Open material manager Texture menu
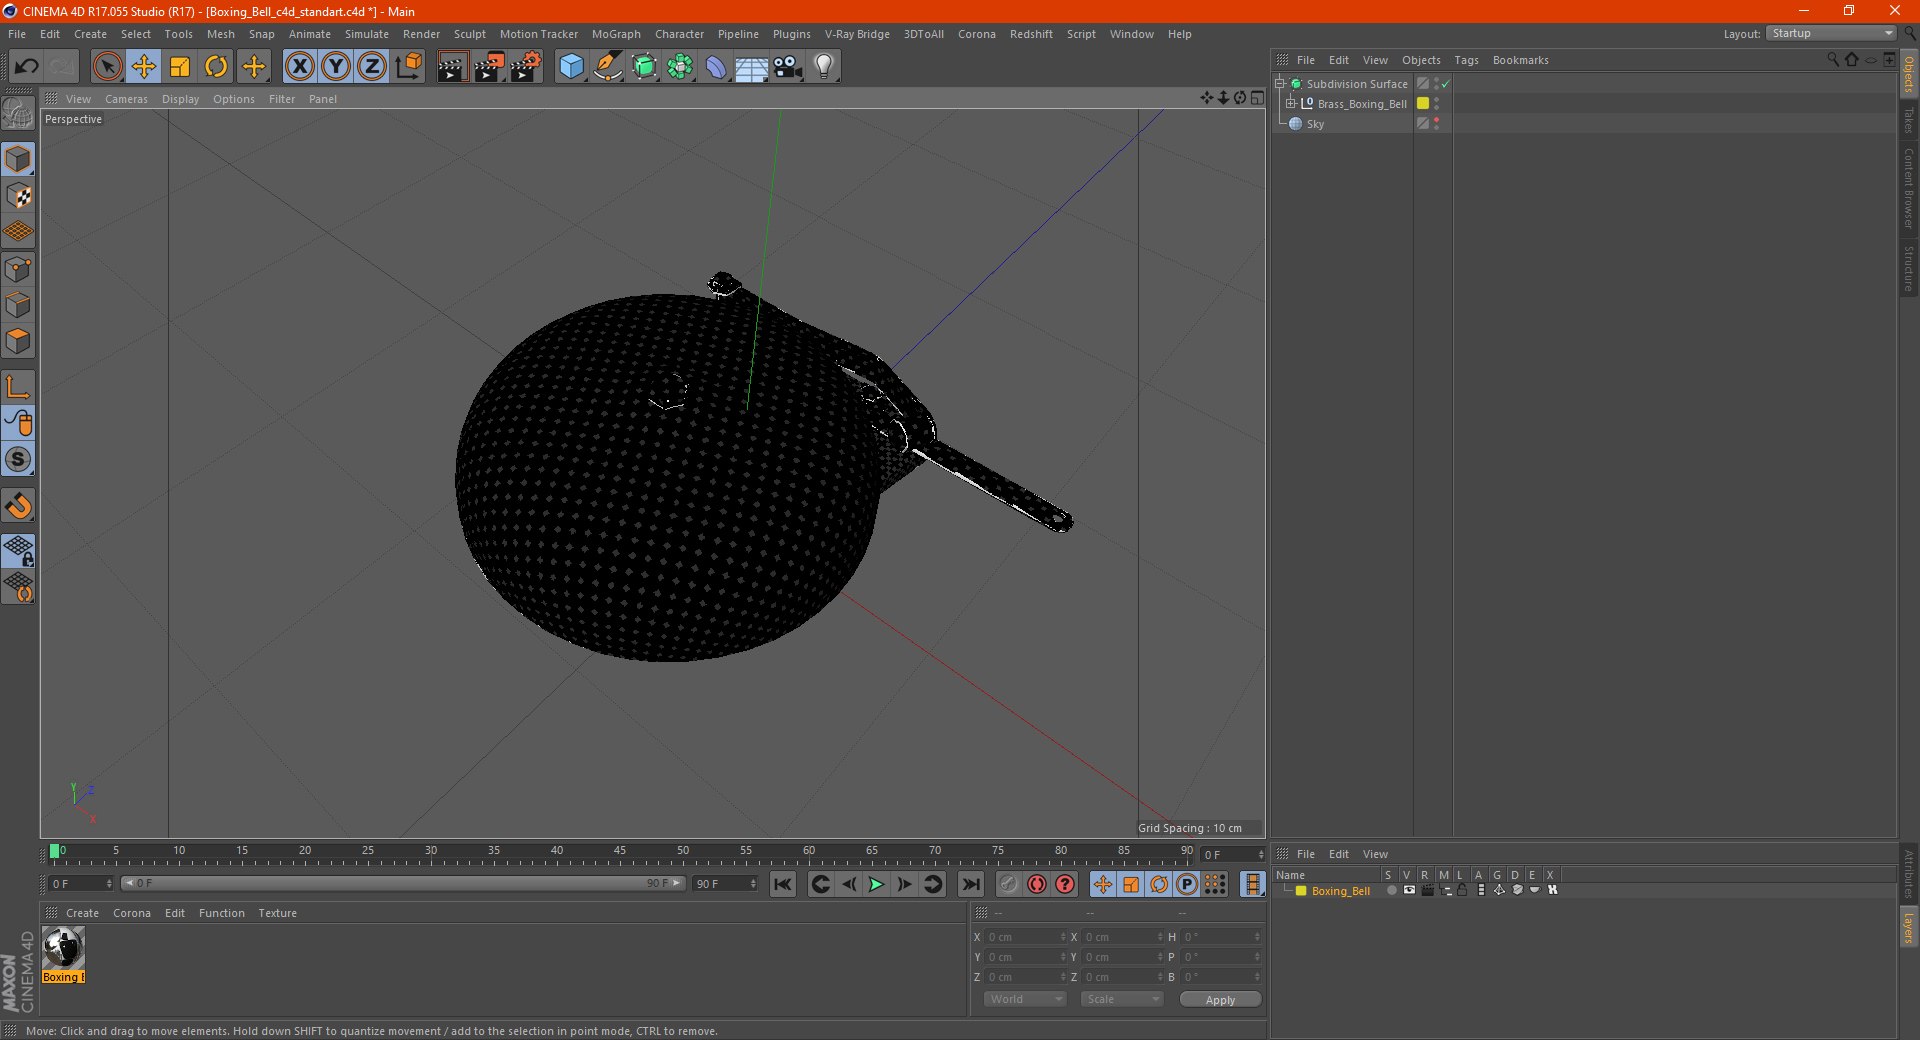 coord(277,913)
